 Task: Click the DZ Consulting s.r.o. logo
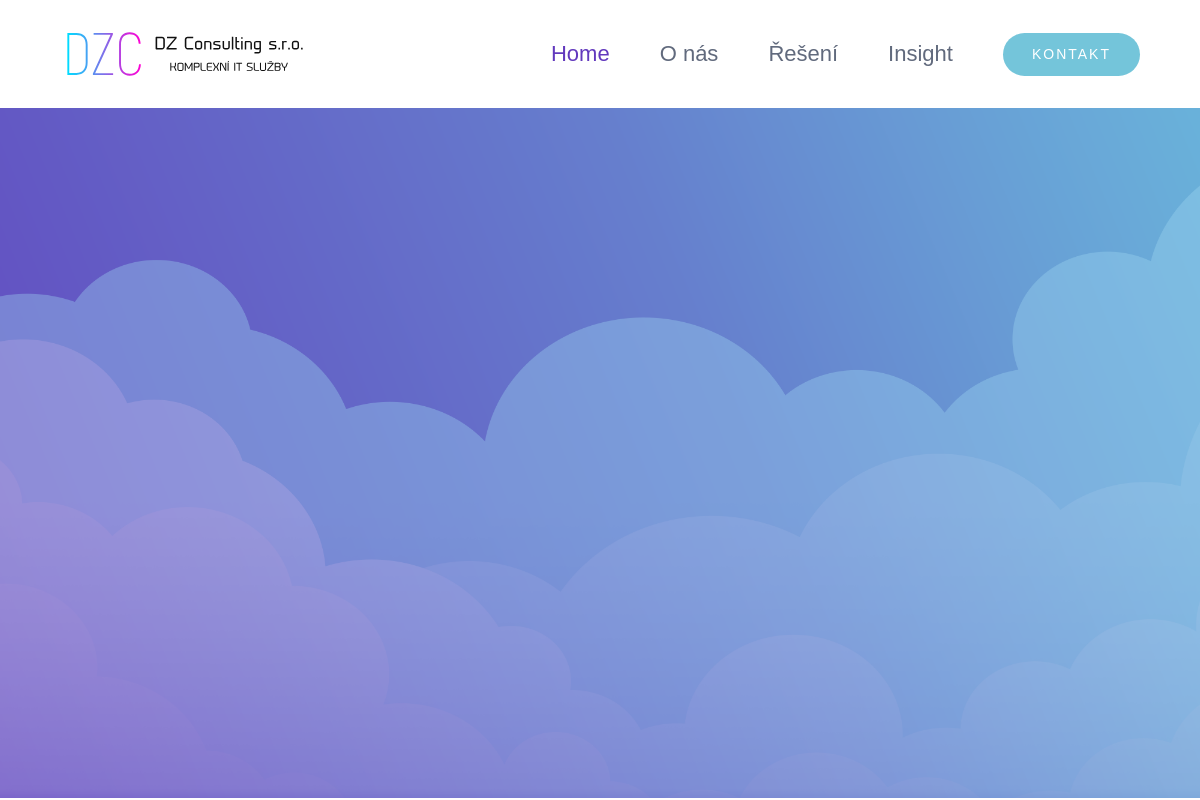185,54
